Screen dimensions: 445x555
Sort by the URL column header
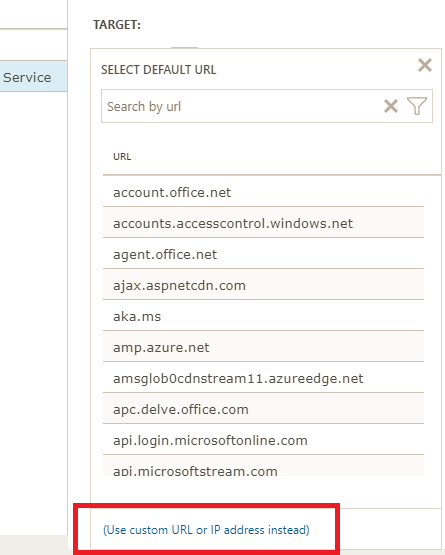click(x=122, y=156)
